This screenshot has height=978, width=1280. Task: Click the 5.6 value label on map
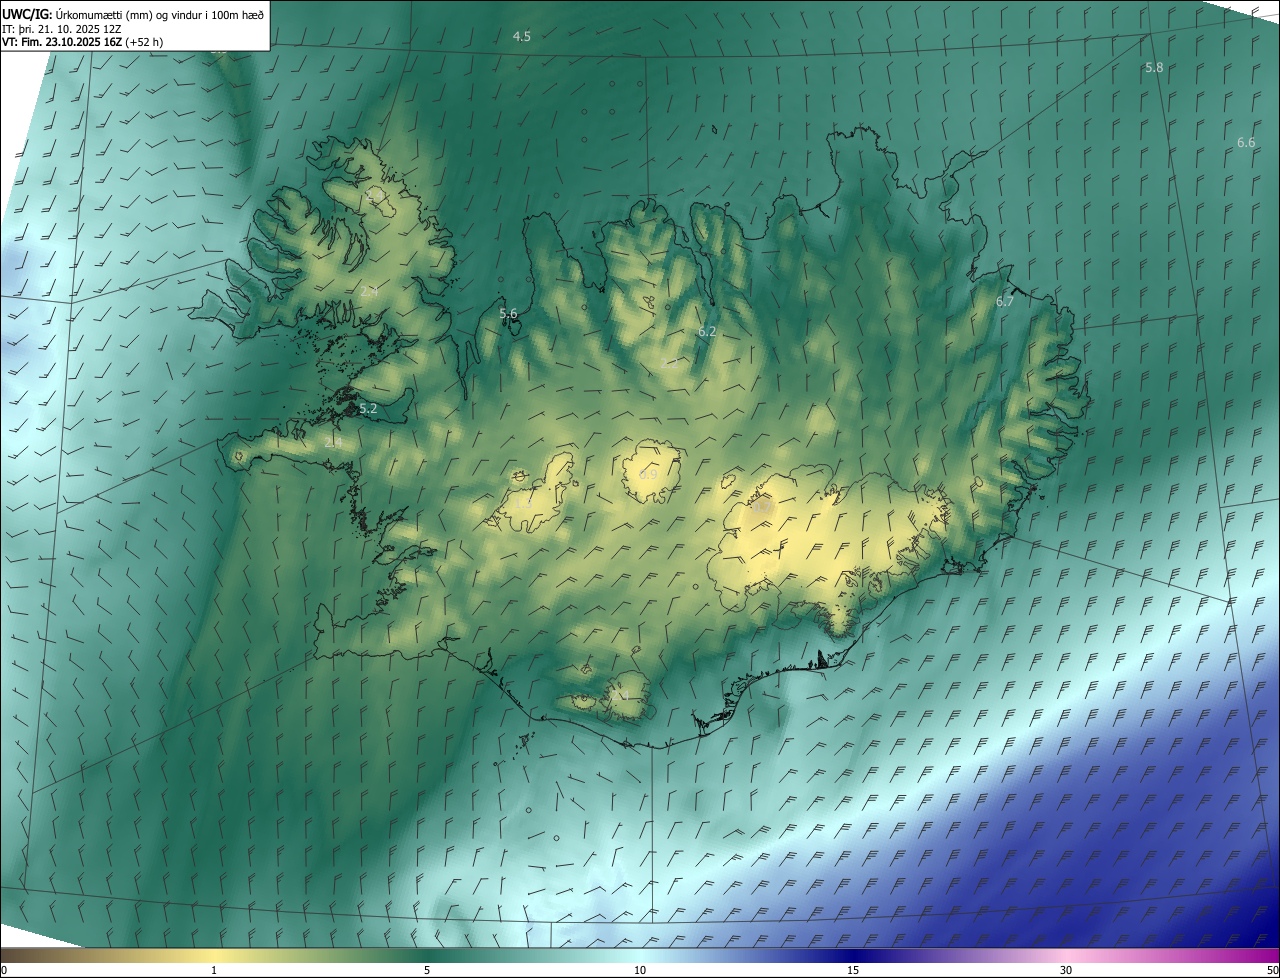(x=508, y=313)
